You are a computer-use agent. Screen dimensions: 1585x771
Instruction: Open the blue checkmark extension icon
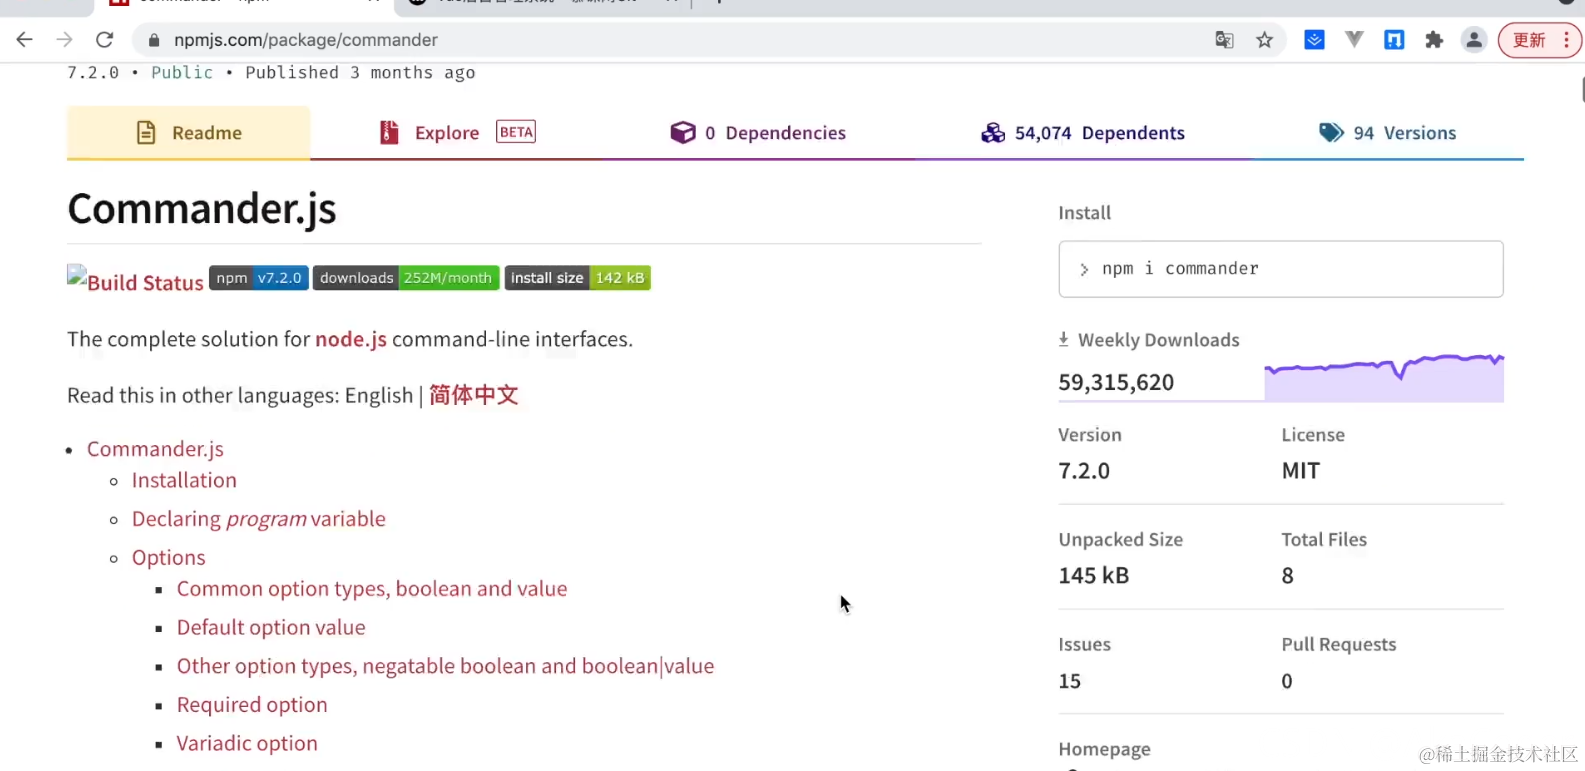point(1315,40)
